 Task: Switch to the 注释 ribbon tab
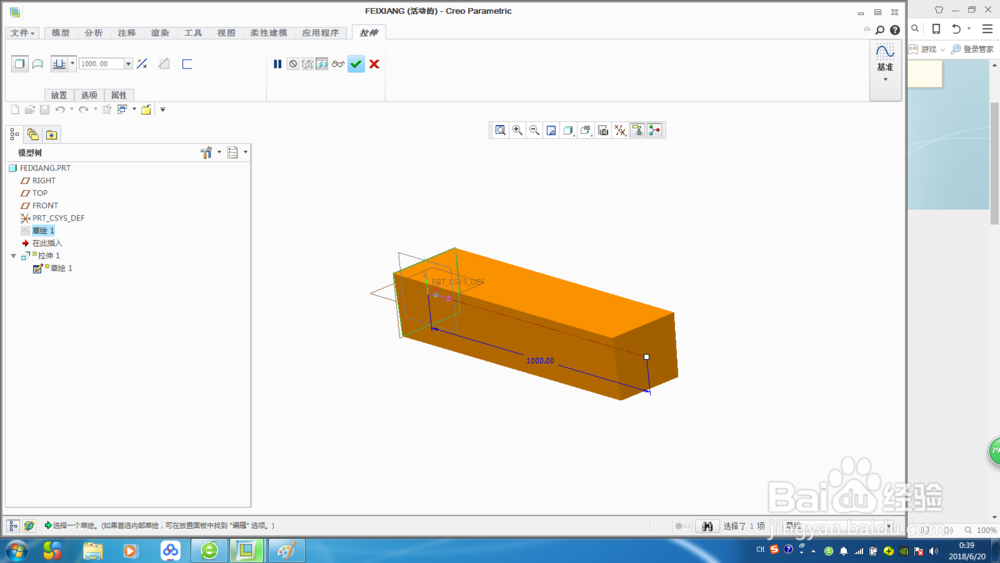pos(127,33)
